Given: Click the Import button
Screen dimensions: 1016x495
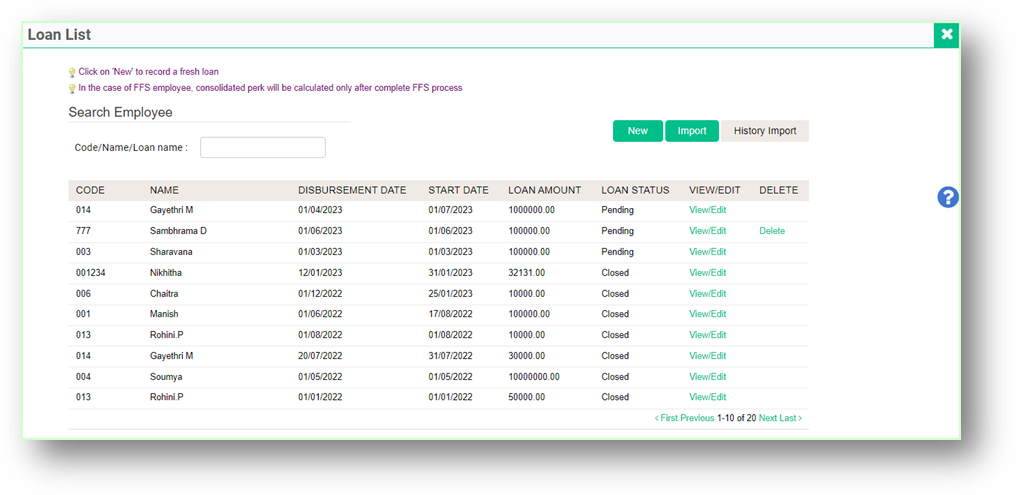Looking at the screenshot, I should [691, 131].
